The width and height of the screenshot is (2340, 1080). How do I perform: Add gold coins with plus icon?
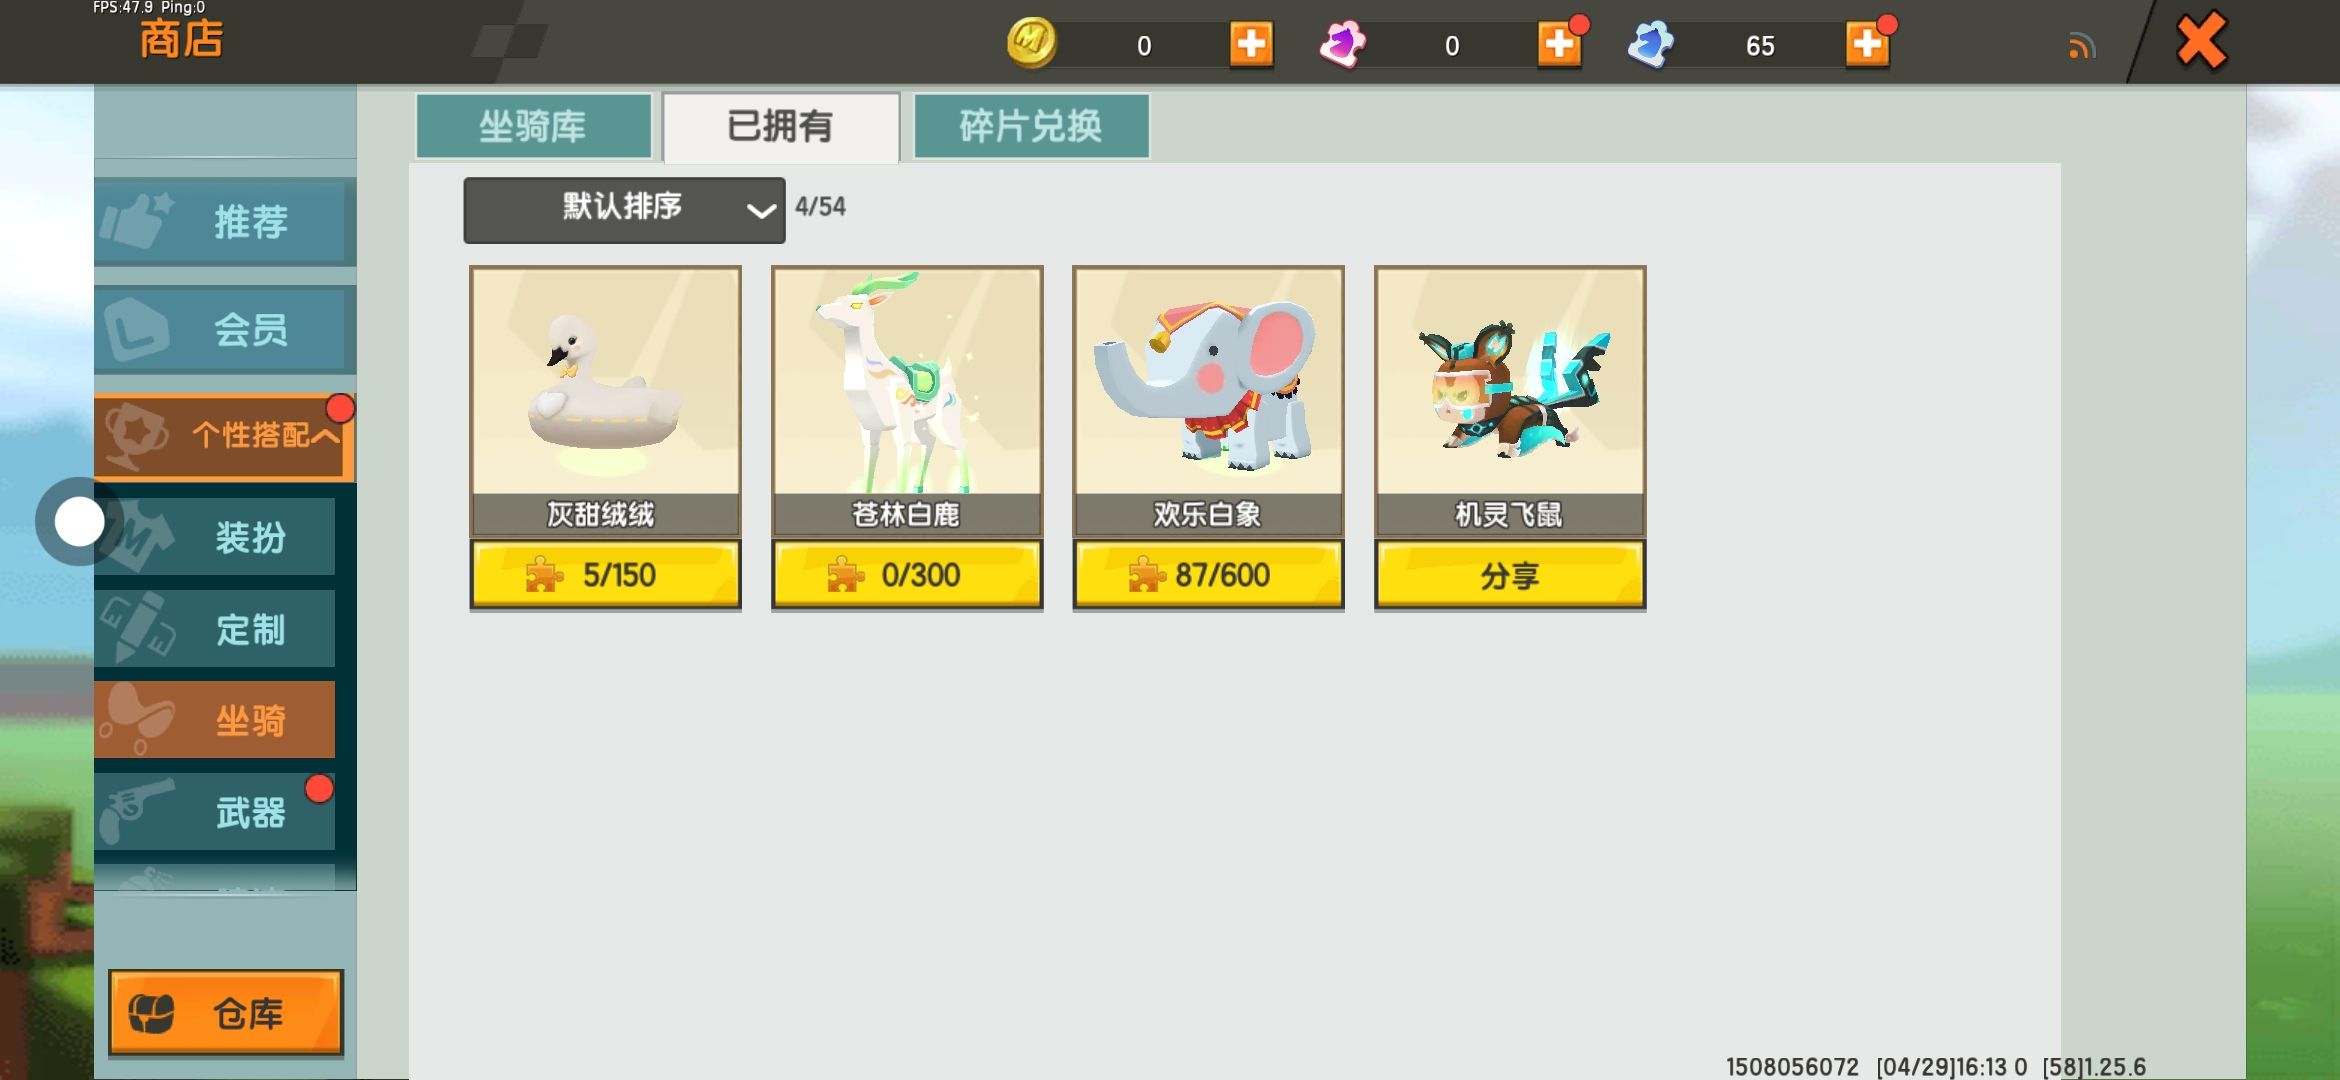[x=1251, y=45]
